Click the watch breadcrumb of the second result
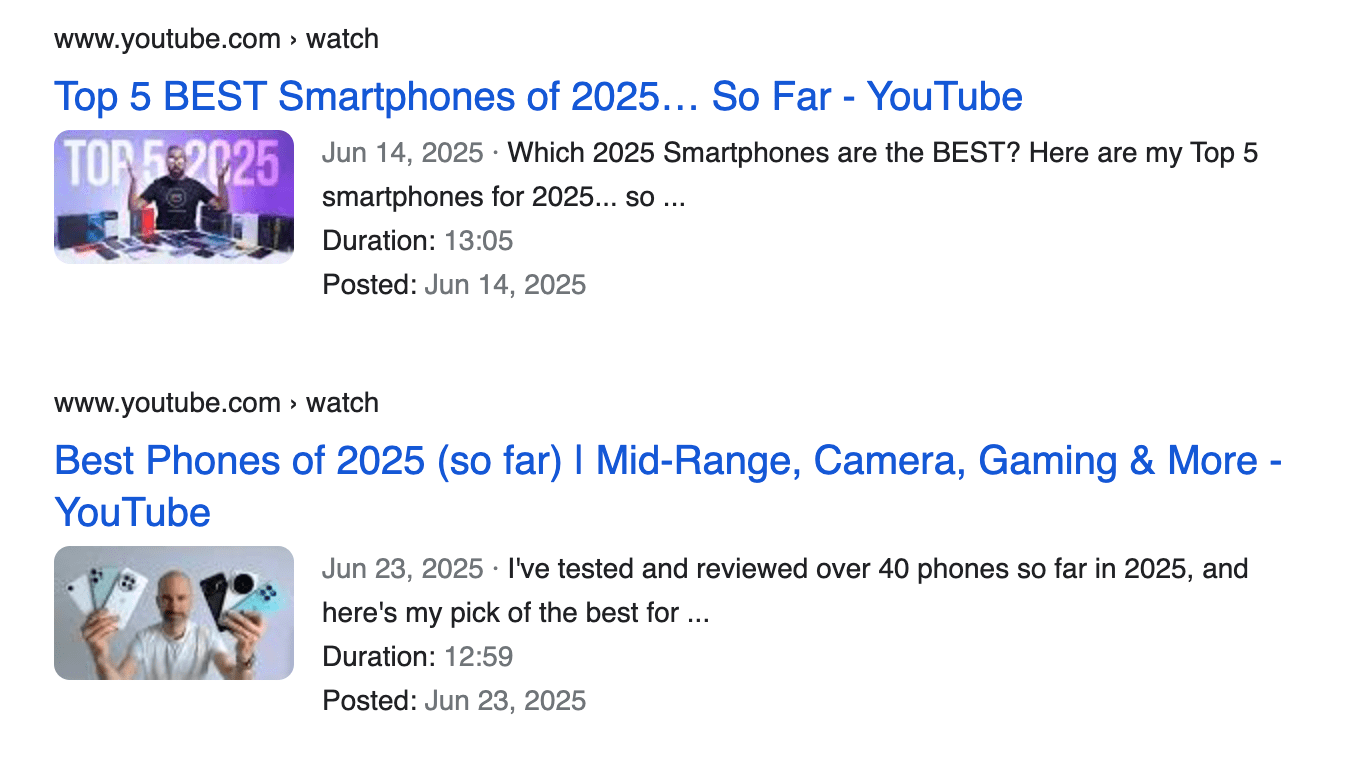 pos(344,402)
